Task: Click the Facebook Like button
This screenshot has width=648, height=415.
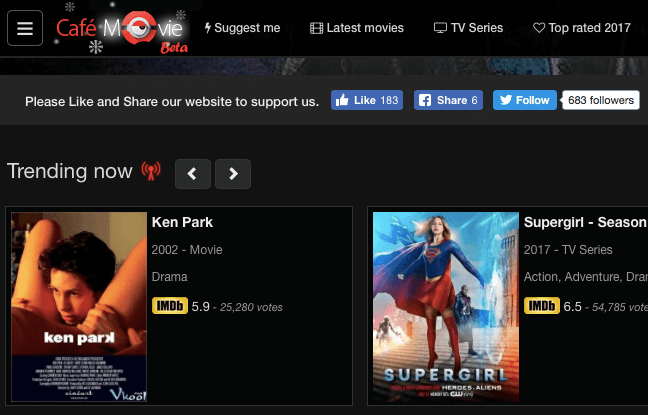Action: coord(367,100)
